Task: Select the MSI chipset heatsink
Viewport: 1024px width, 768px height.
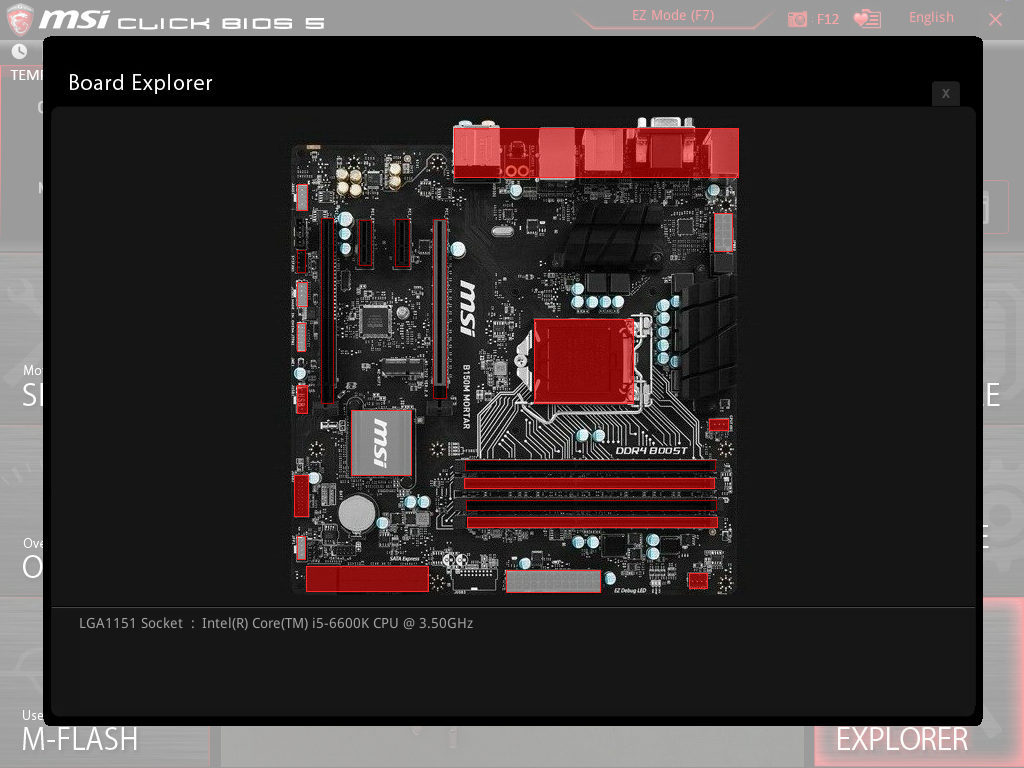Action: [381, 443]
